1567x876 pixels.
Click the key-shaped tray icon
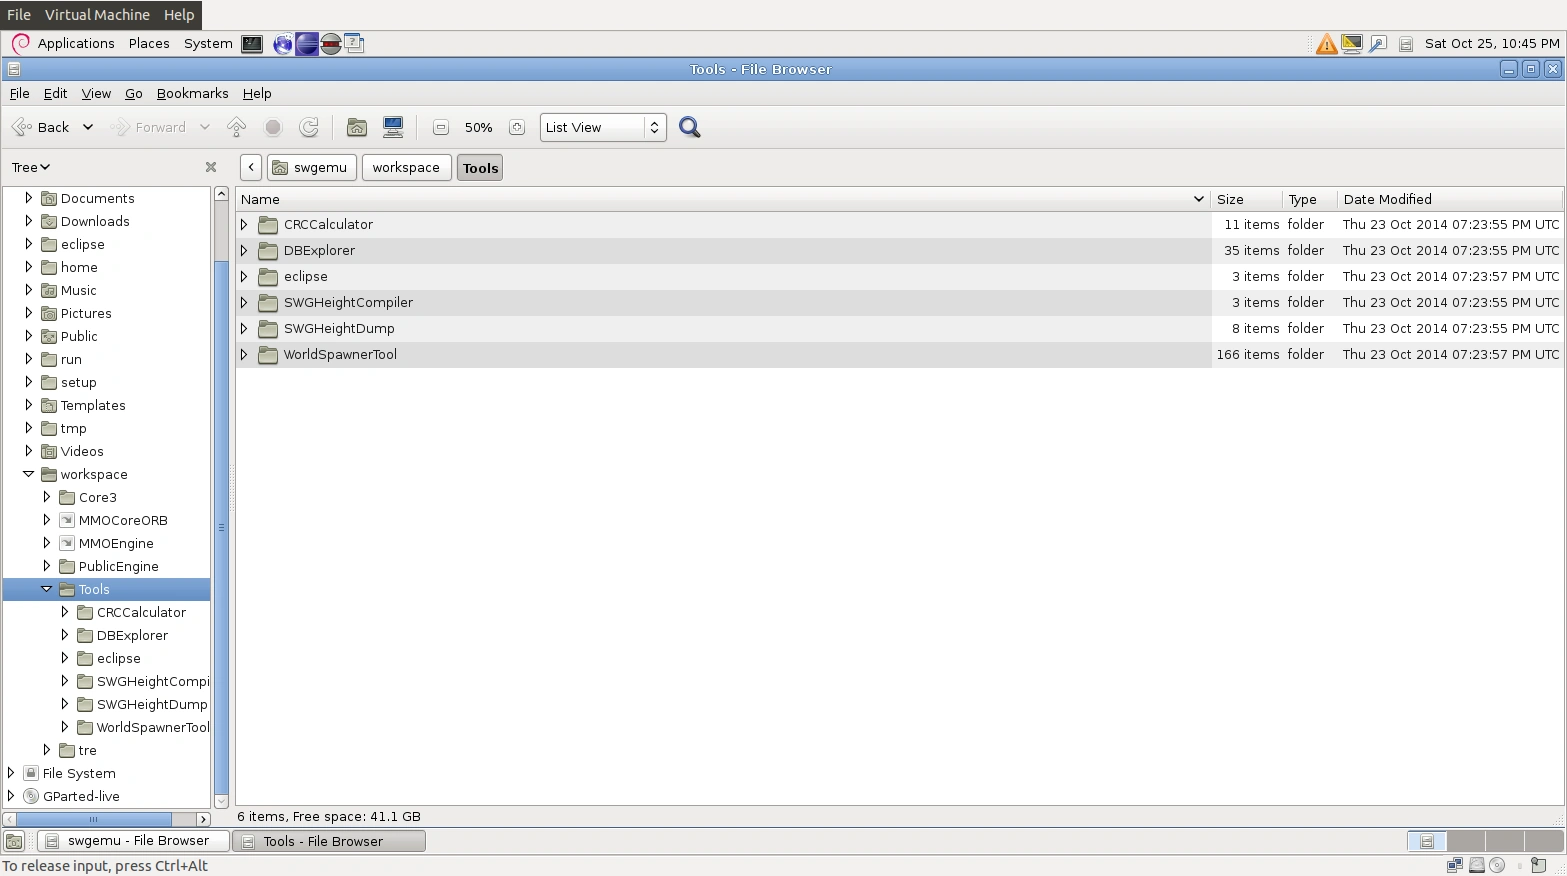pos(1378,44)
